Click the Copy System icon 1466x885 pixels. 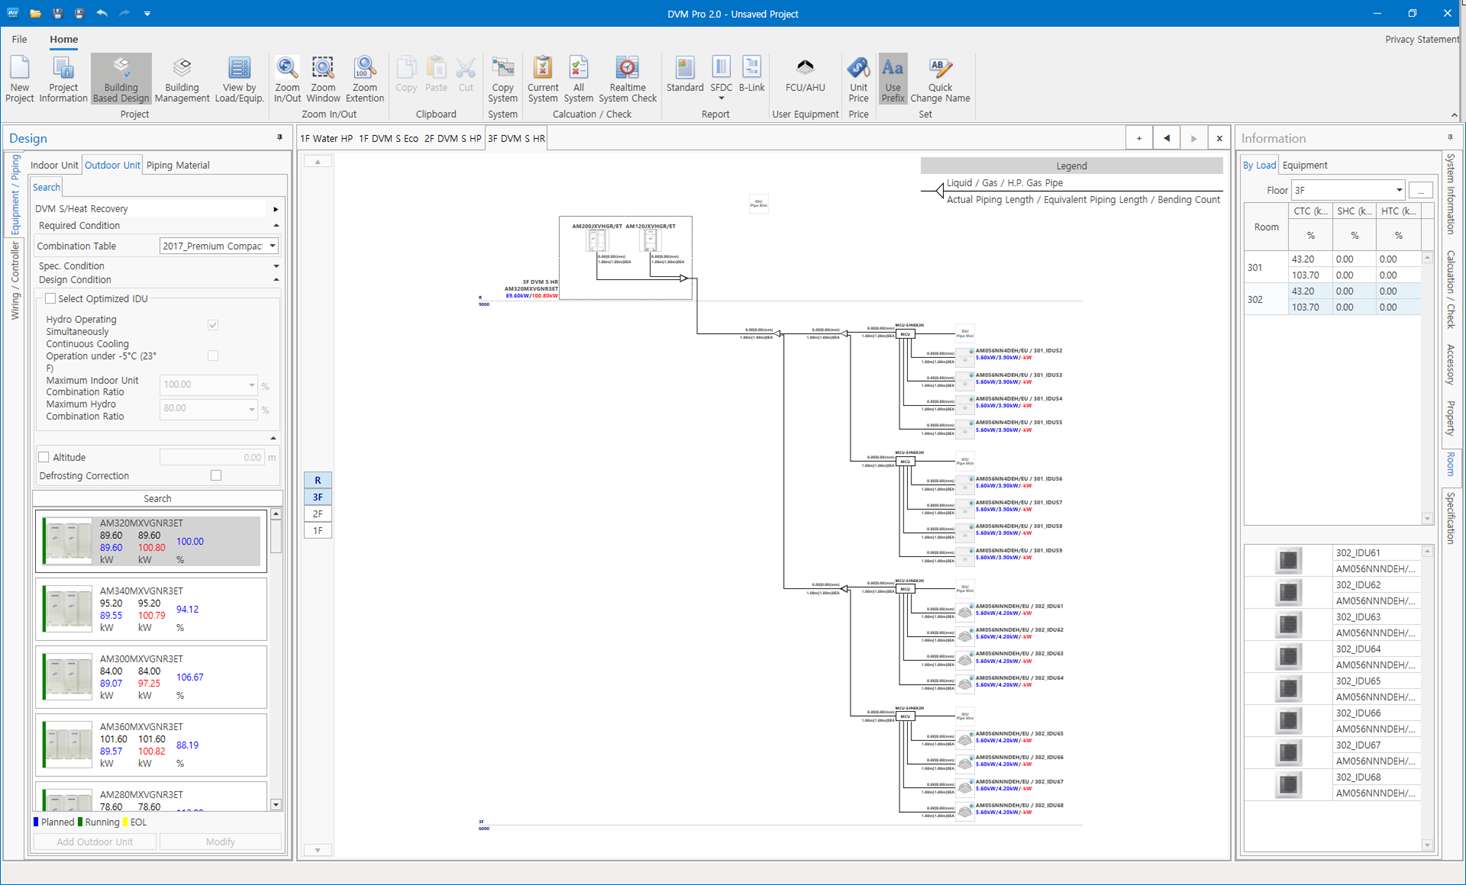(x=503, y=79)
